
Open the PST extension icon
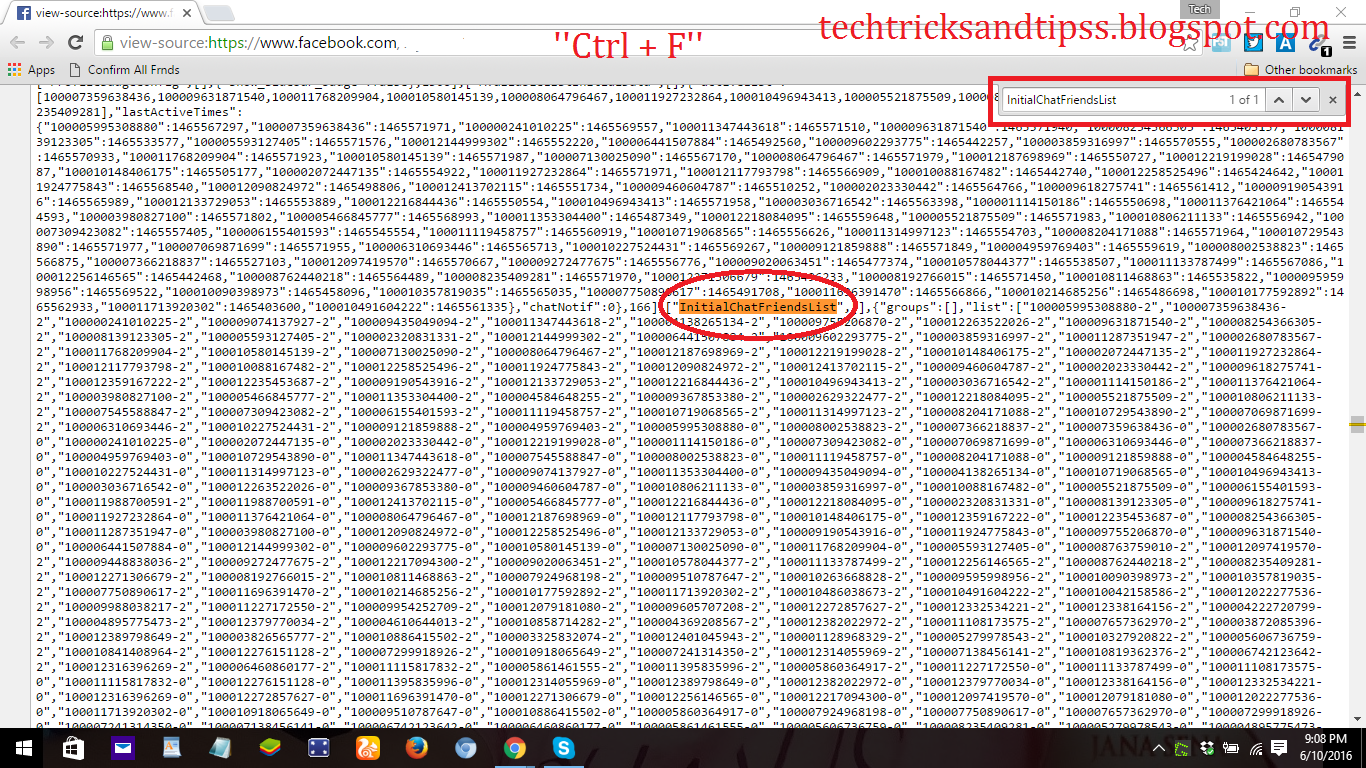[1220, 43]
